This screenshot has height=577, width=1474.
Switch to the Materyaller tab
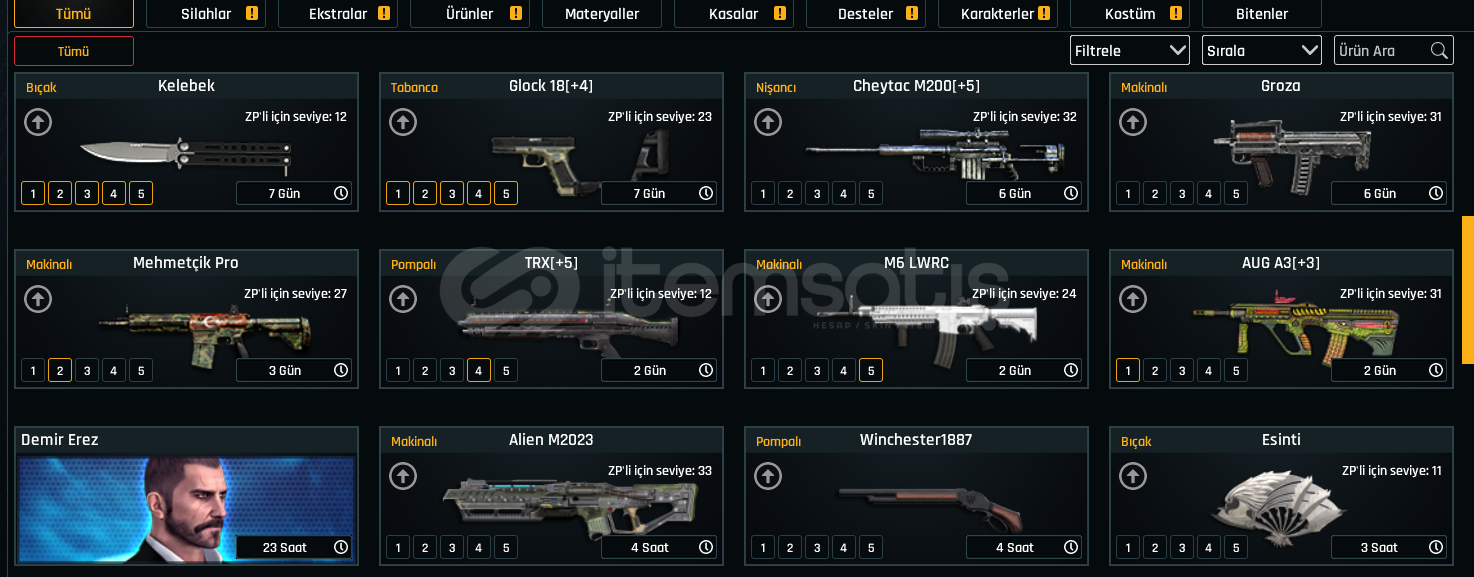click(x=602, y=14)
